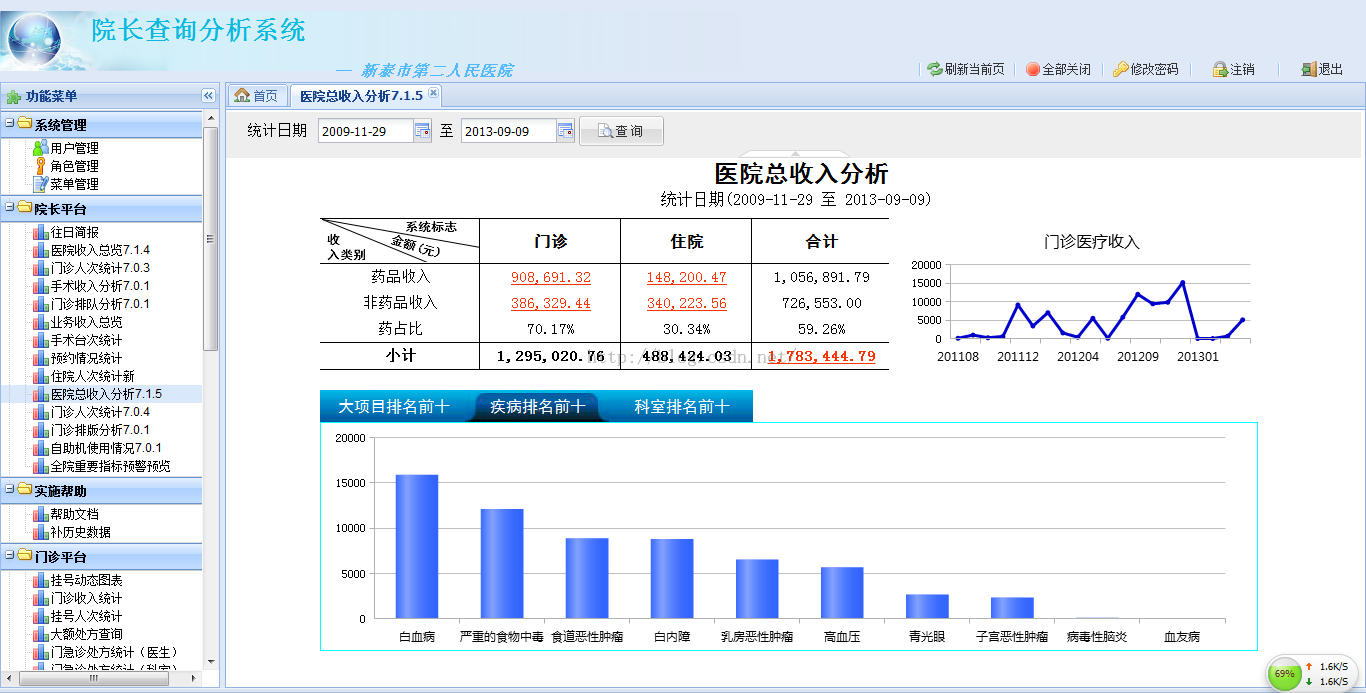Screen dimensions: 1366x693
Task: Click the 注销 logout button
Action: click(1233, 69)
